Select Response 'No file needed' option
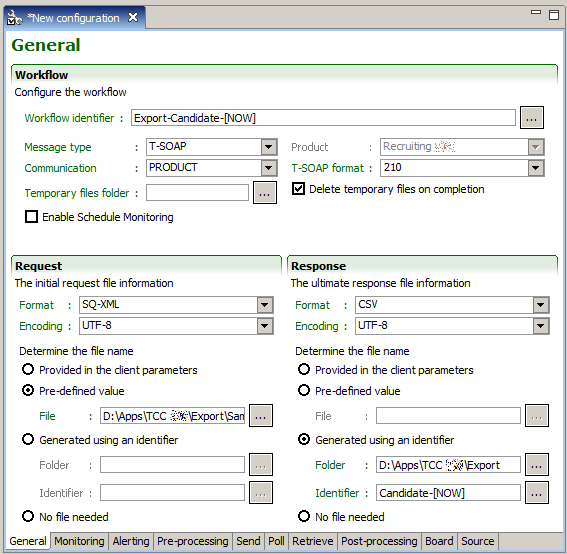The height and width of the screenshot is (554, 567). 304,516
